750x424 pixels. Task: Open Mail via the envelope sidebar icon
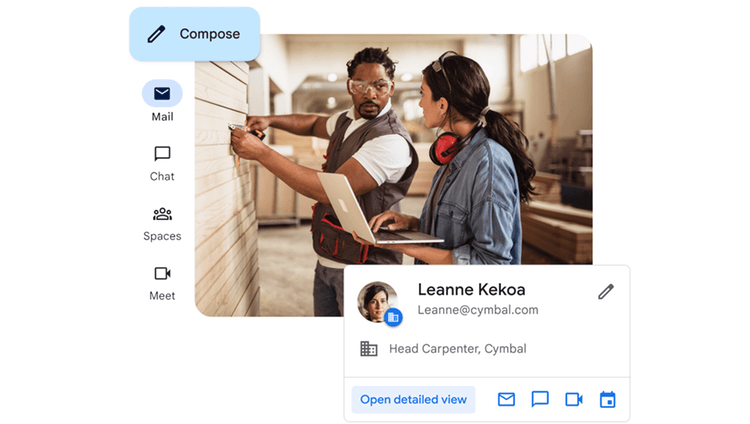pos(162,94)
